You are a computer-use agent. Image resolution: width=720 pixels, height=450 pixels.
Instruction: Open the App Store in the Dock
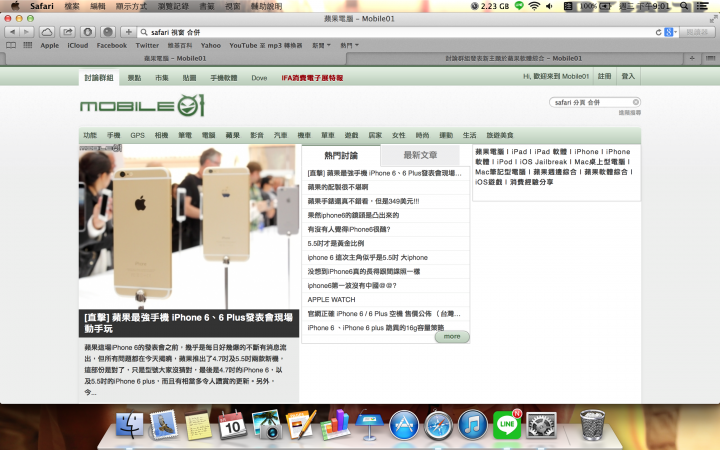point(404,425)
